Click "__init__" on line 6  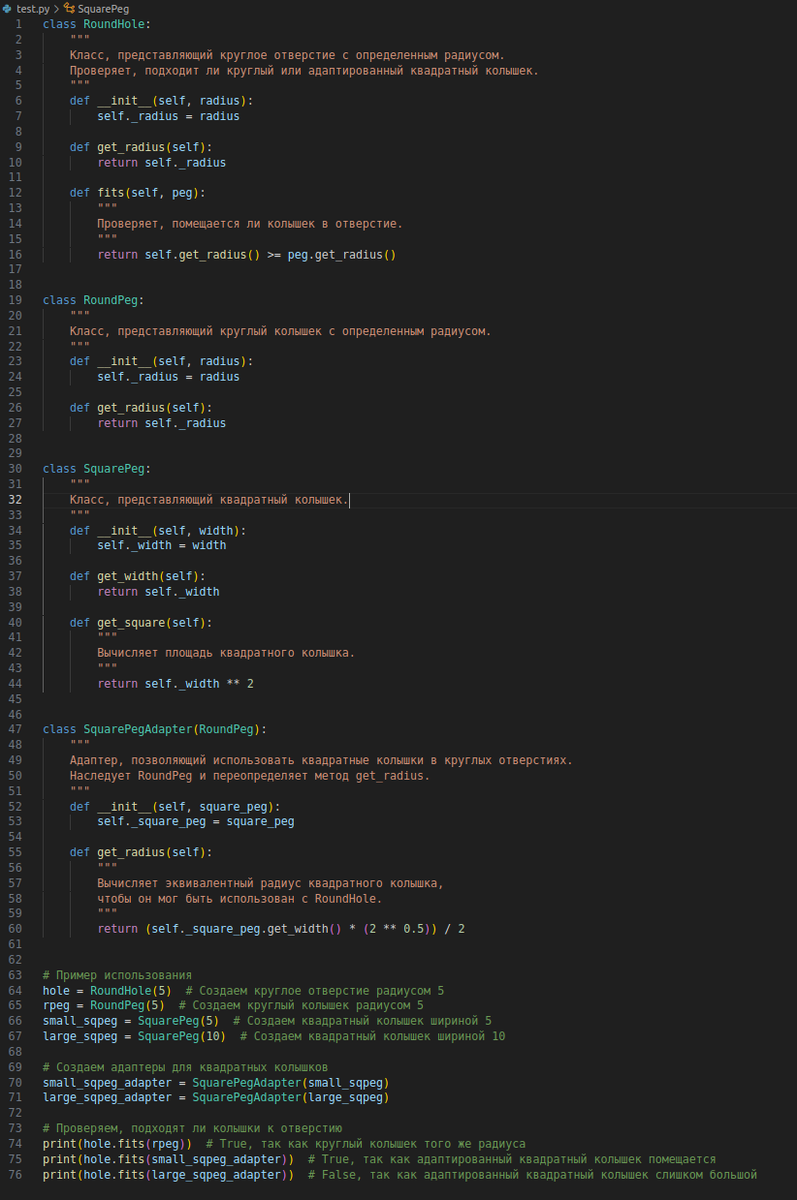click(x=124, y=100)
